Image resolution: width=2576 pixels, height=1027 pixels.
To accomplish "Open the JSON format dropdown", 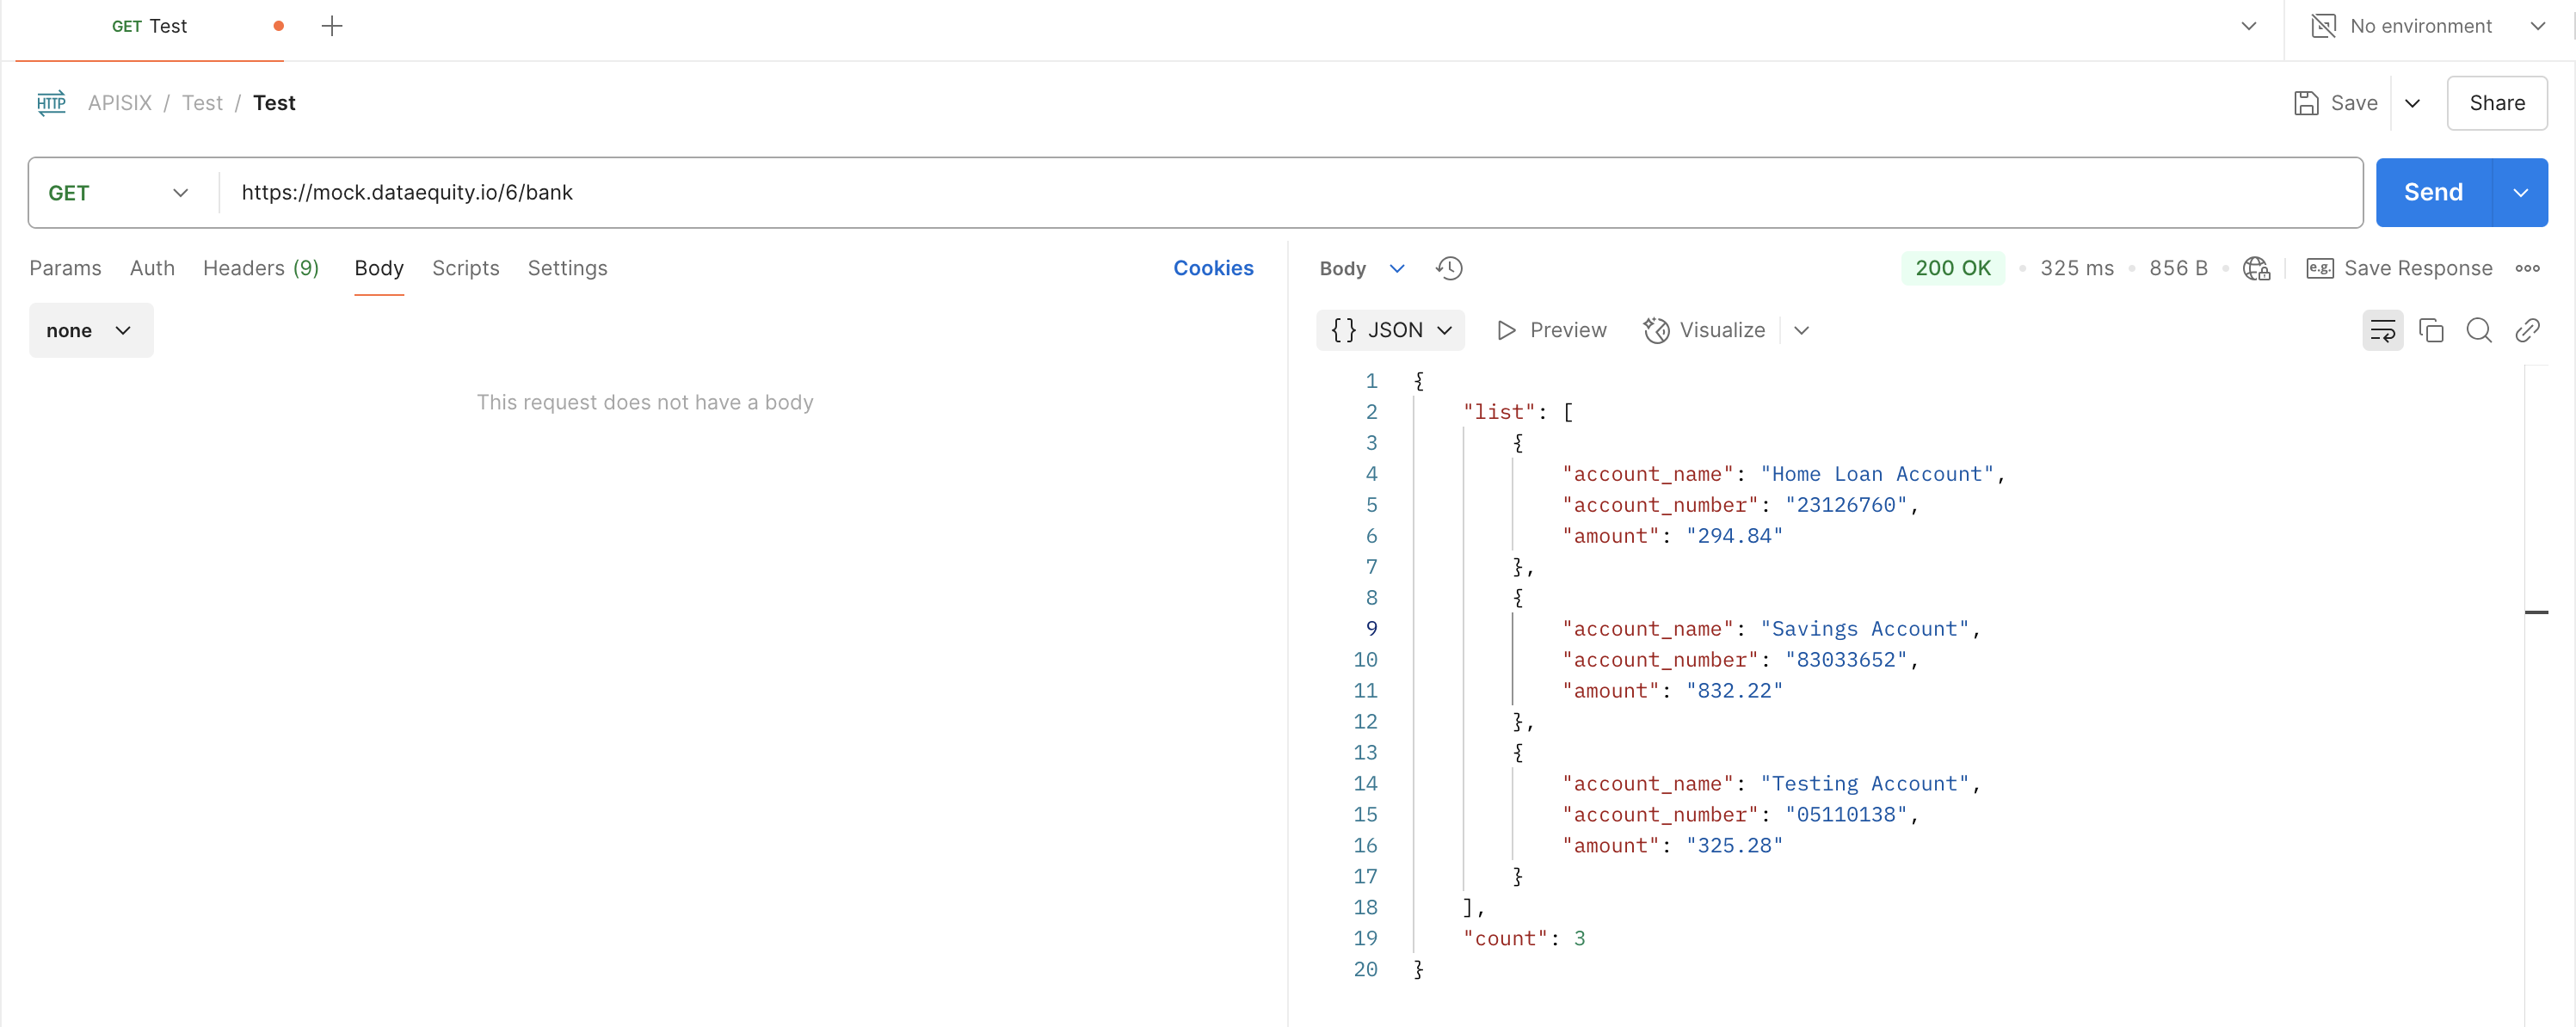I will click(1390, 330).
